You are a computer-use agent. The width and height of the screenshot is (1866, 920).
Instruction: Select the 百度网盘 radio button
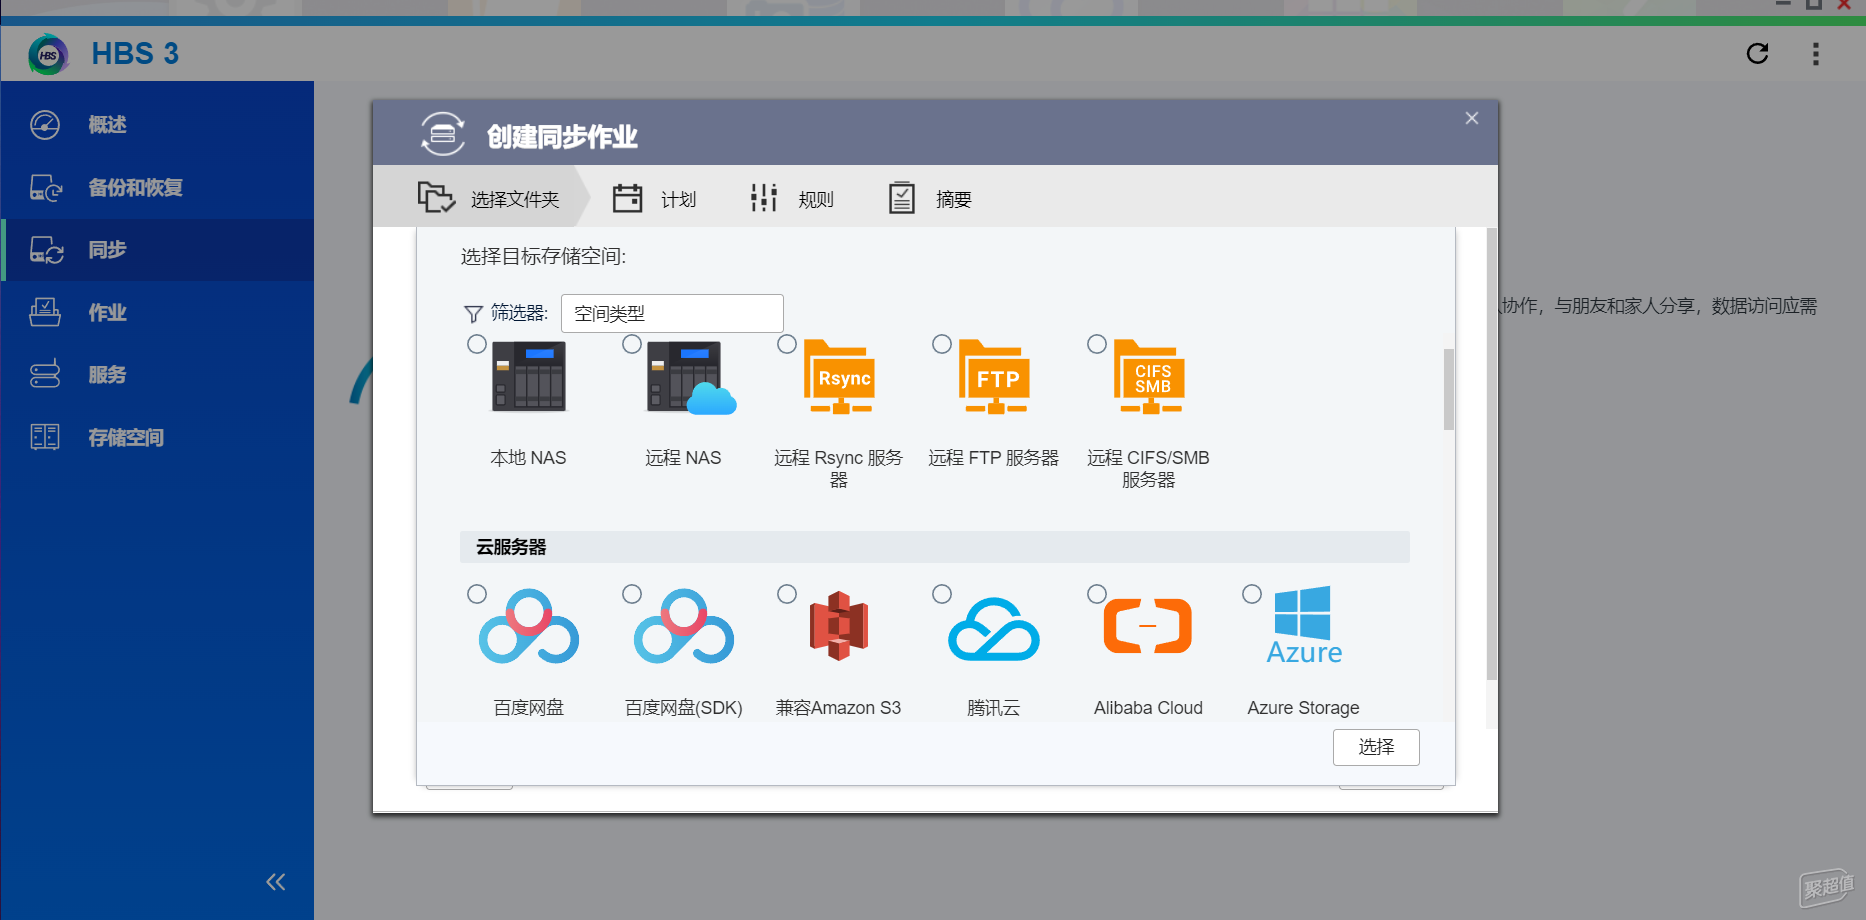click(477, 594)
